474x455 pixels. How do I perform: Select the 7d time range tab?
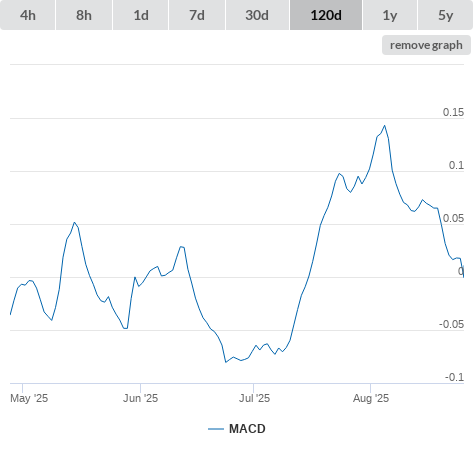click(x=197, y=15)
